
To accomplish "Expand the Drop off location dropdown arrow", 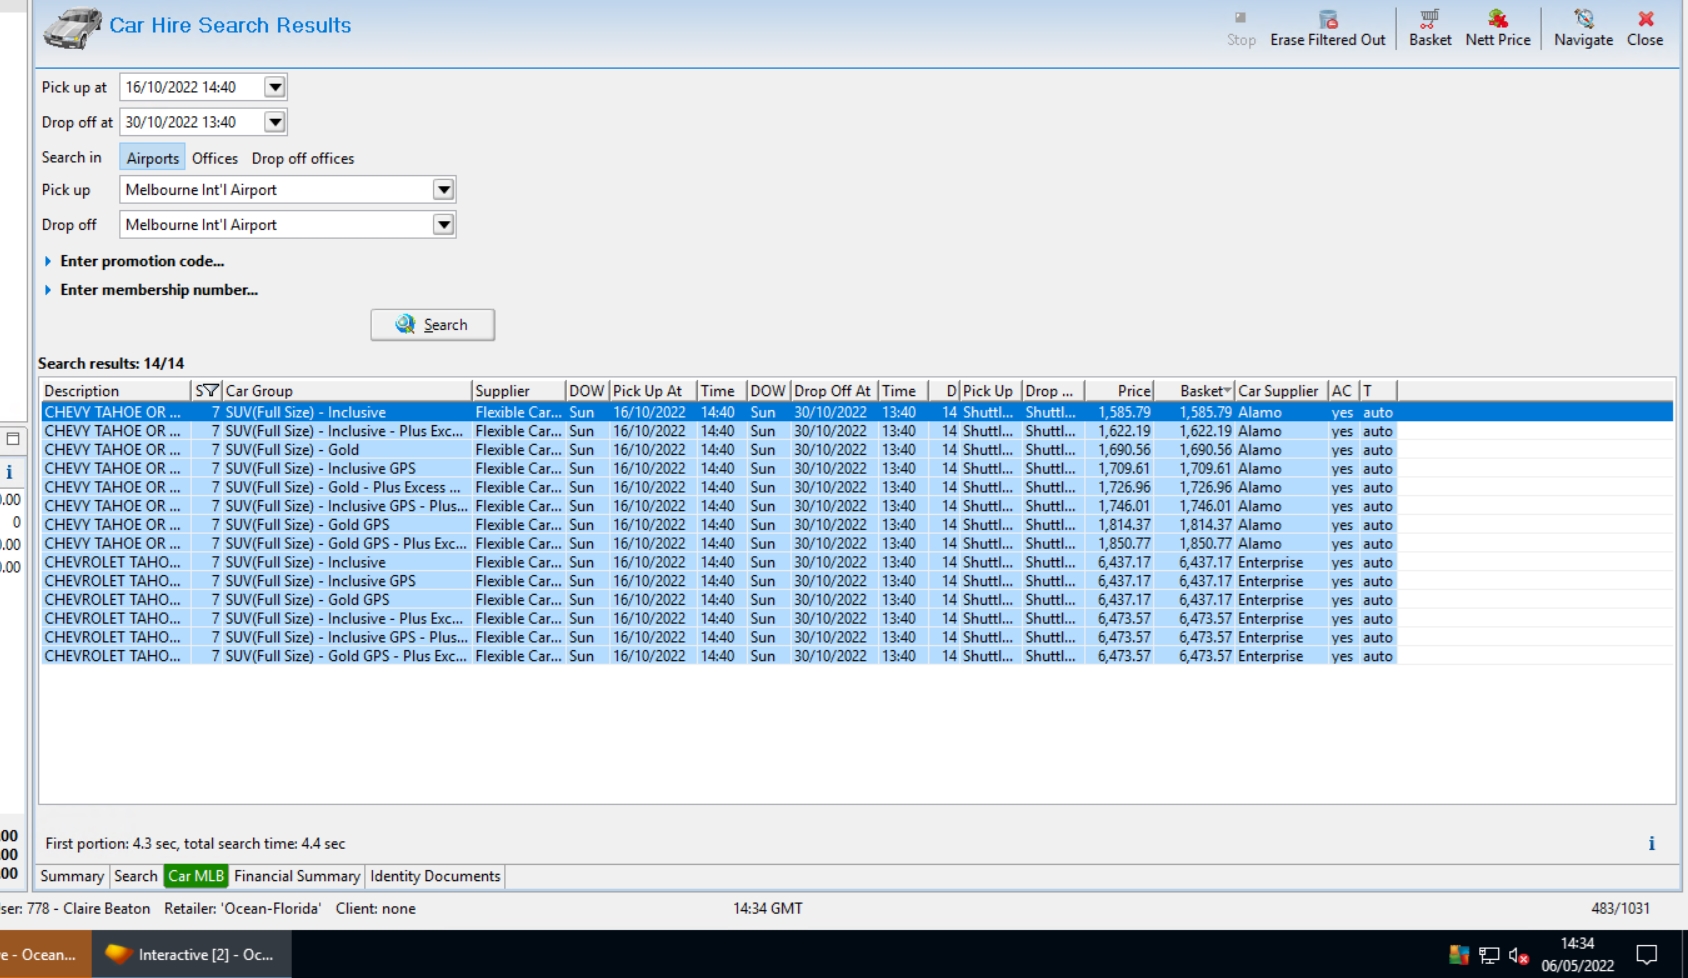I will pos(444,224).
